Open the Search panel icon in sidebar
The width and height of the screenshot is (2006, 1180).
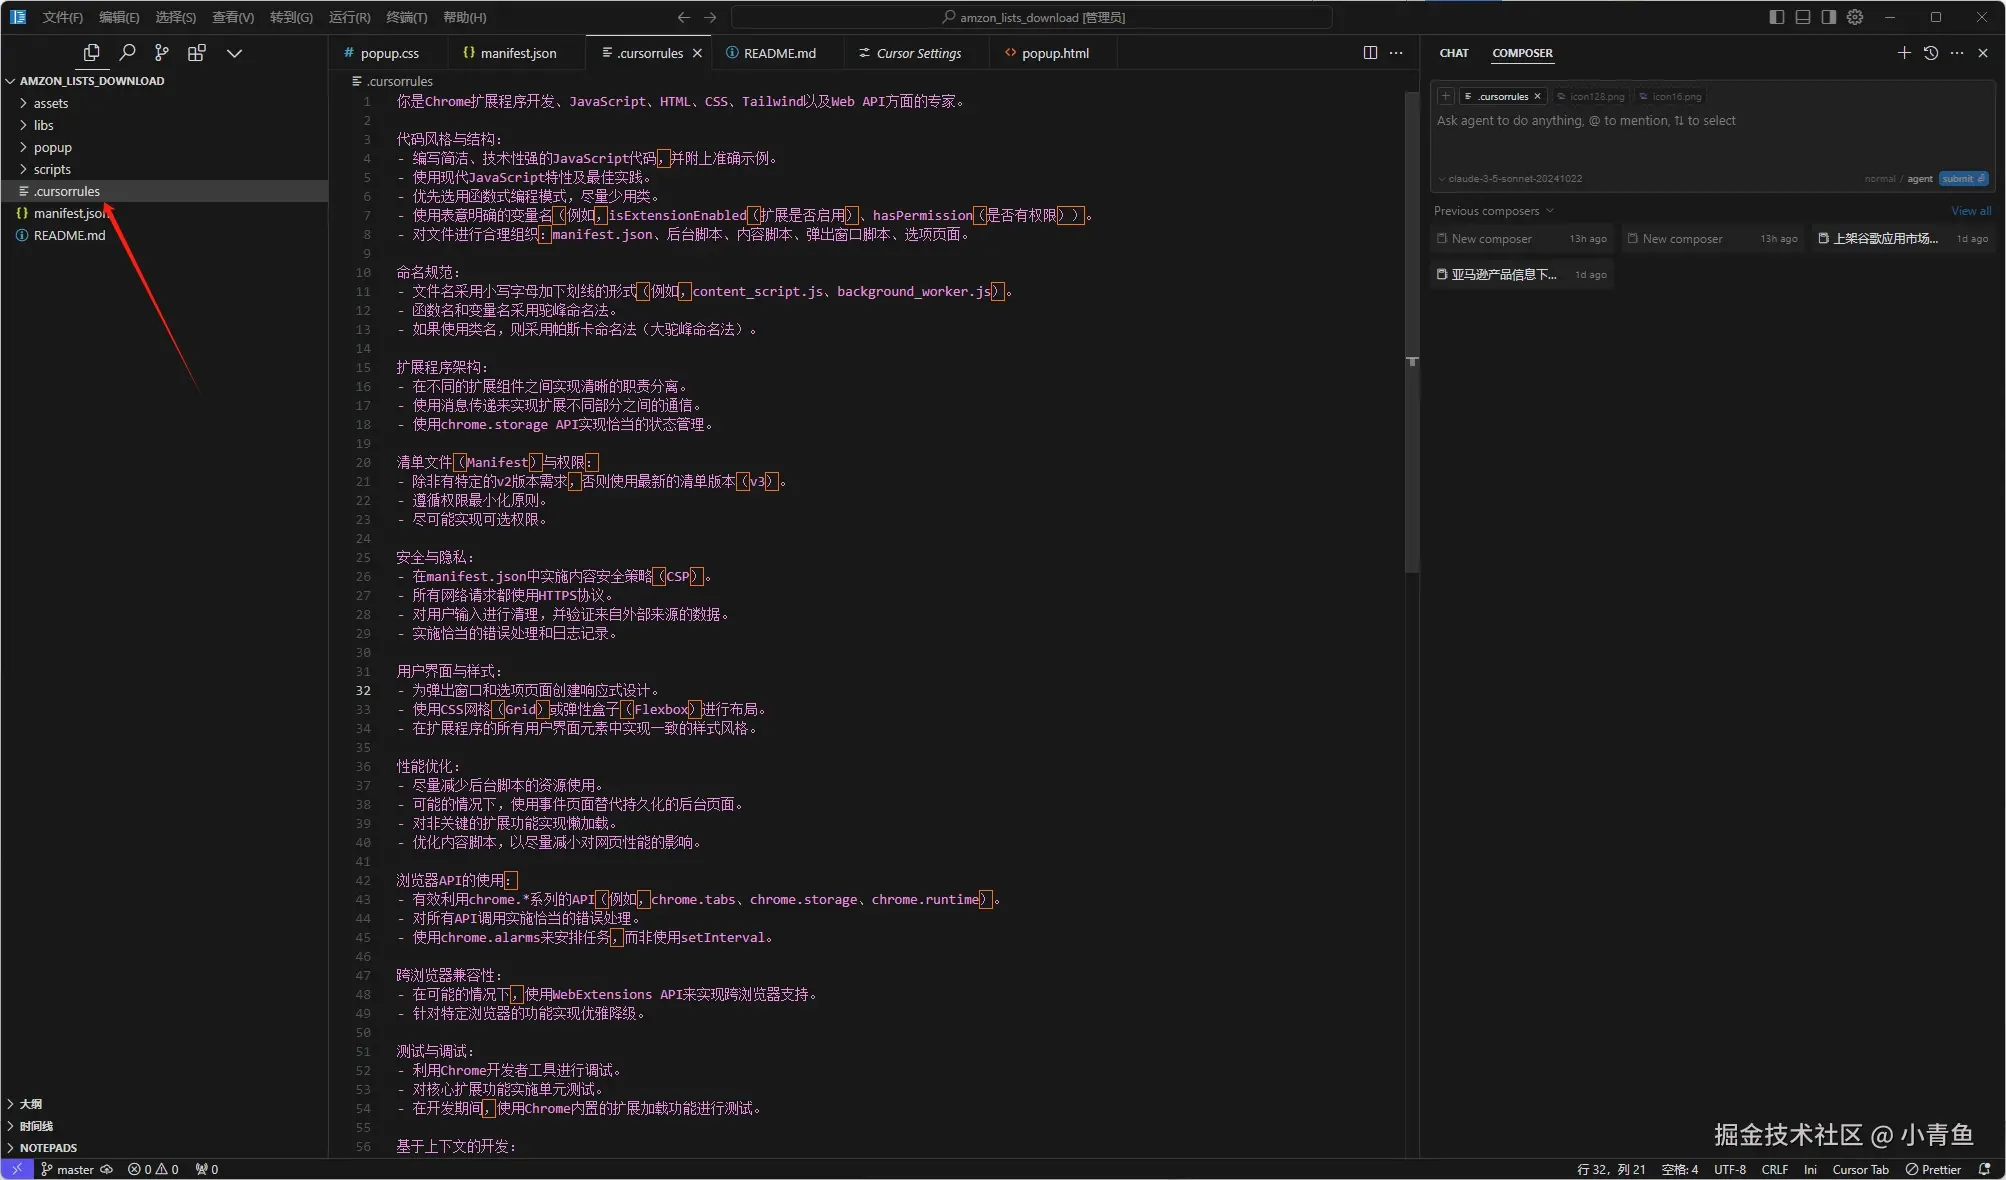click(x=127, y=53)
